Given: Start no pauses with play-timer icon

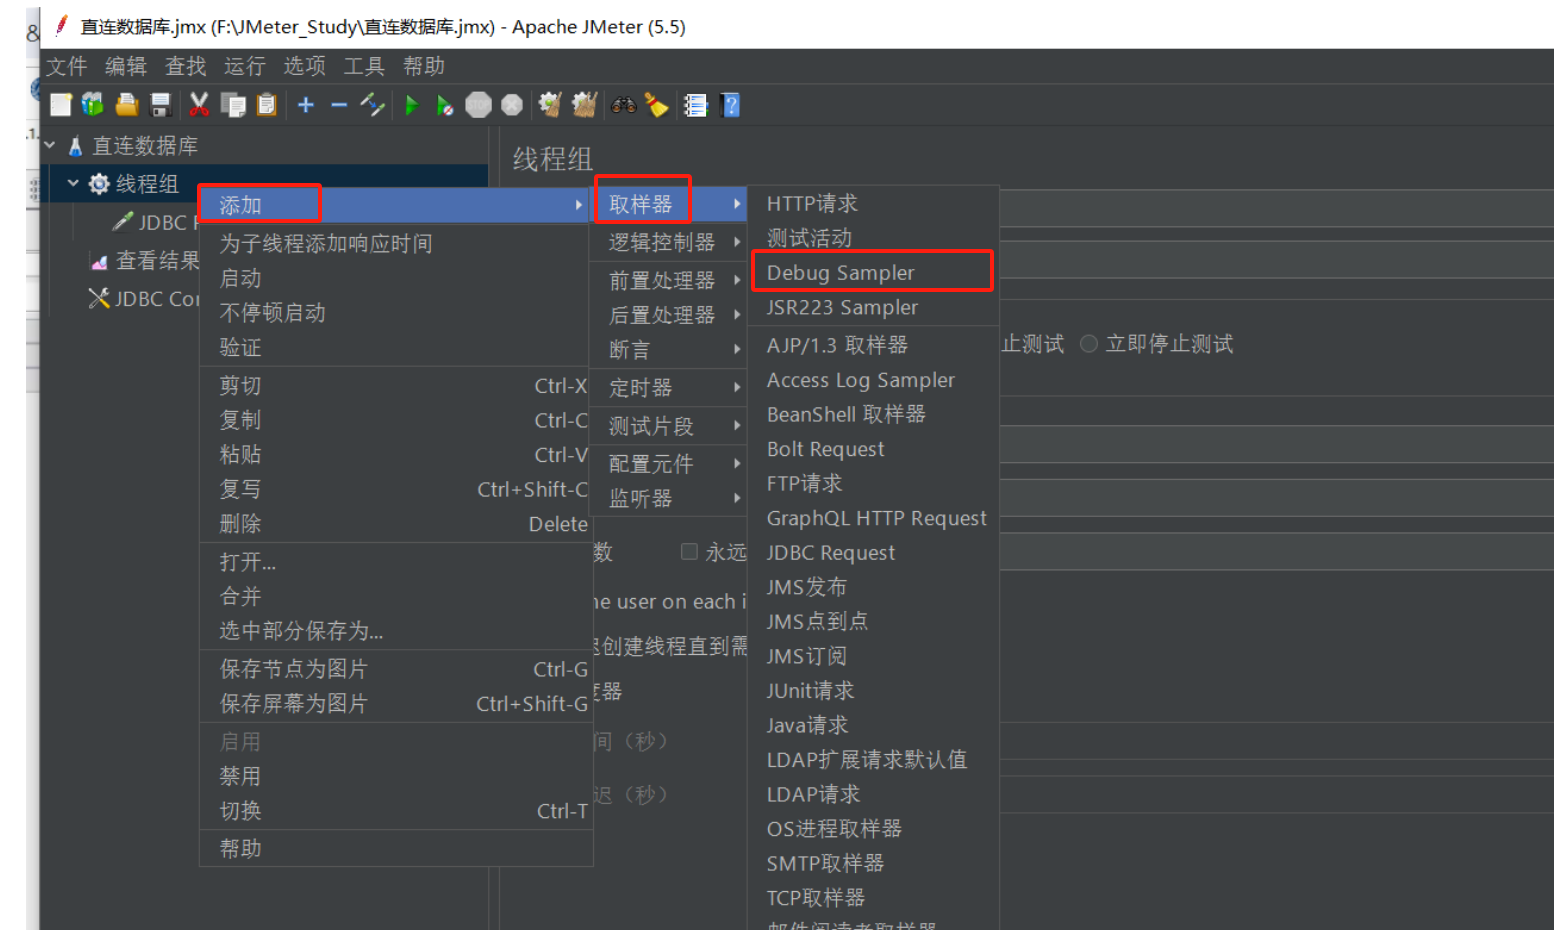Looking at the screenshot, I should pos(444,105).
